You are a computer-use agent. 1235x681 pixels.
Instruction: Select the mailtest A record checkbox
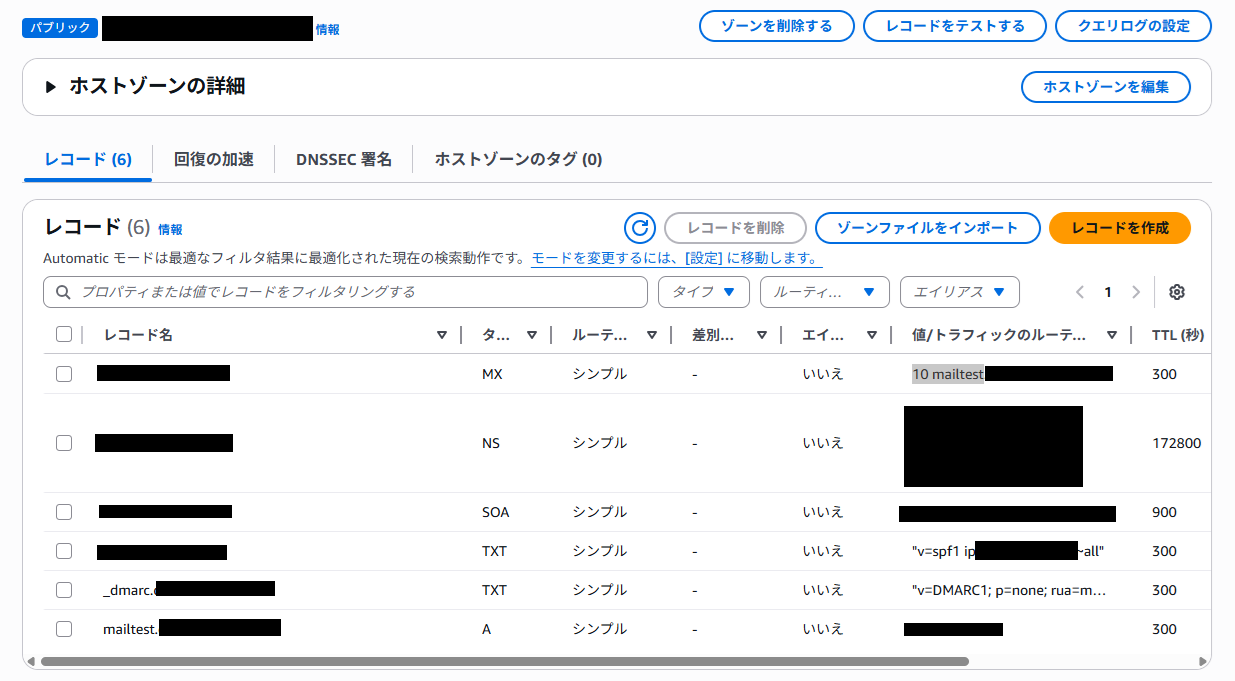pyautogui.click(x=64, y=629)
